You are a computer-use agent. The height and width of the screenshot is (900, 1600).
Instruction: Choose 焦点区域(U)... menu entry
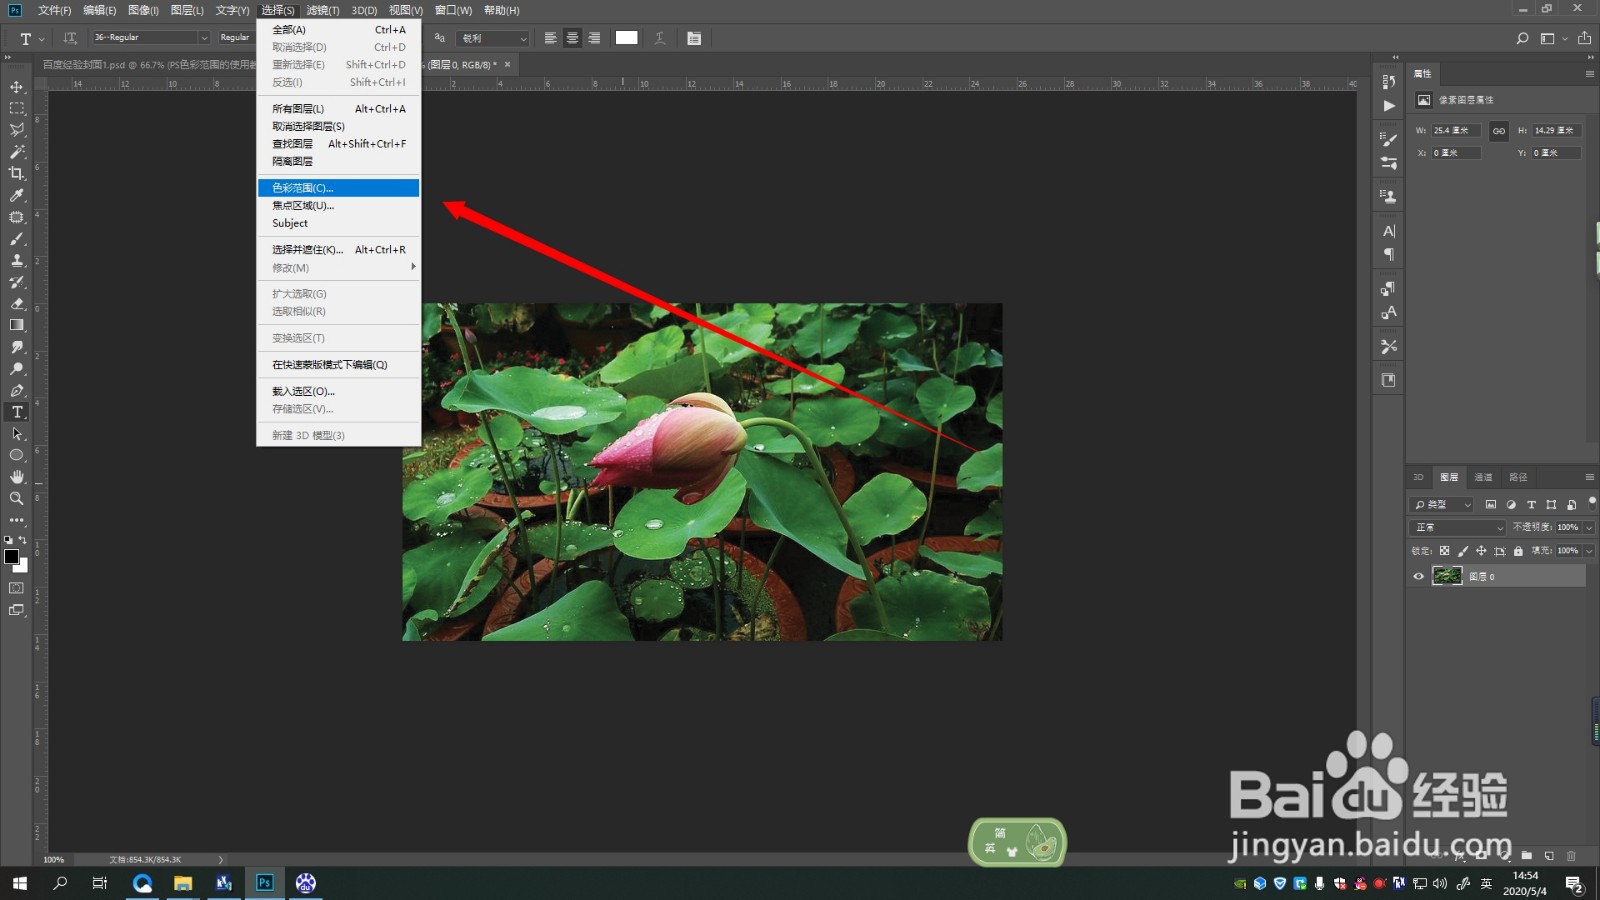[338, 206]
